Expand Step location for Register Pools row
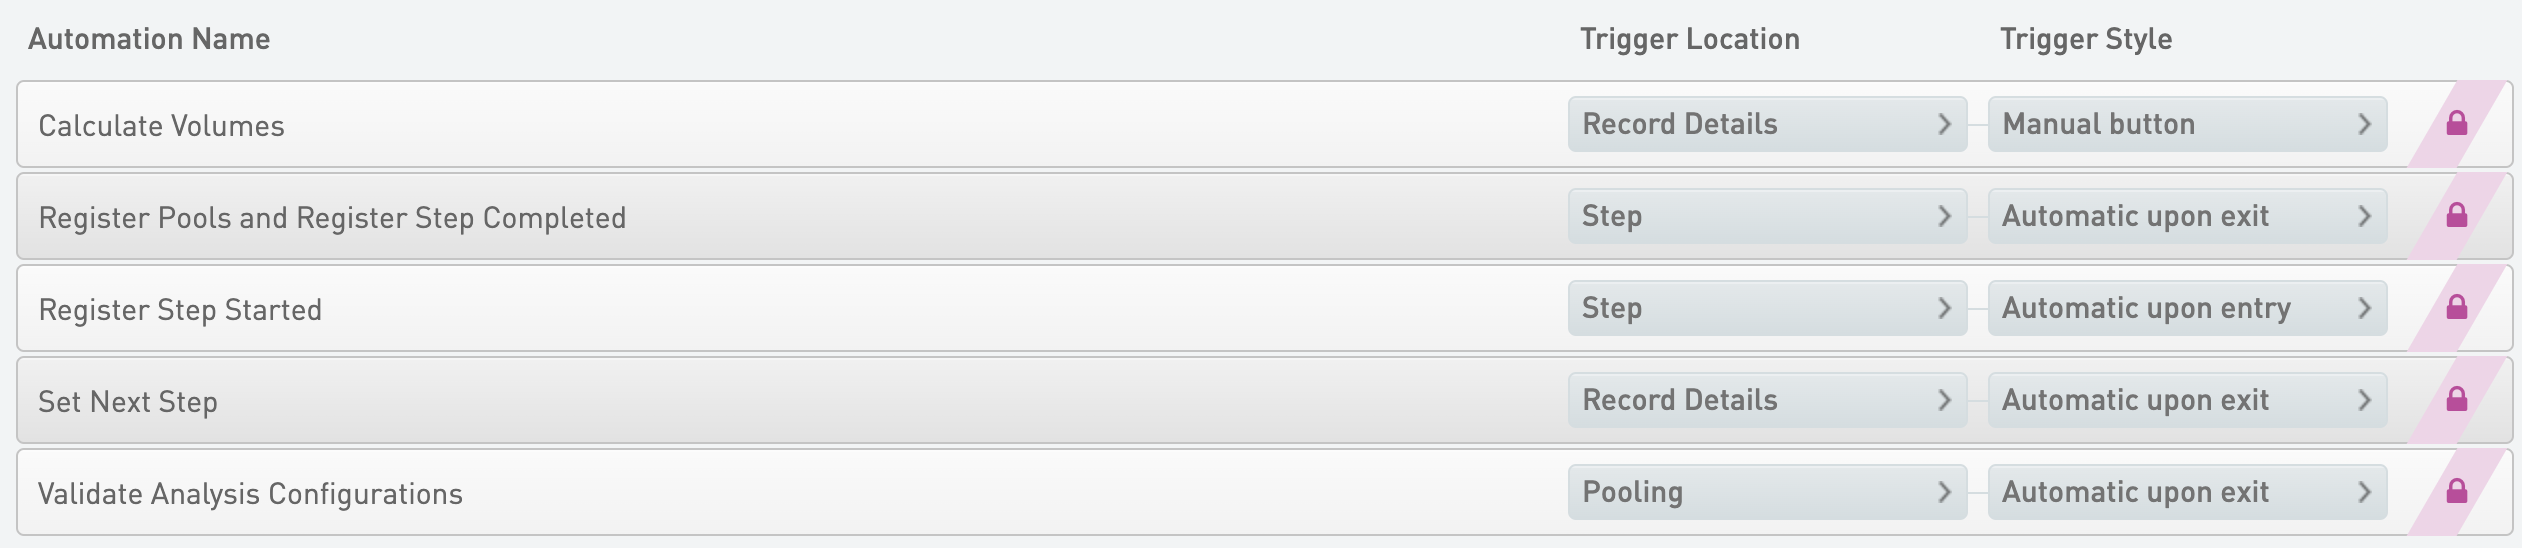Image resolution: width=2522 pixels, height=548 pixels. pos(1767,216)
